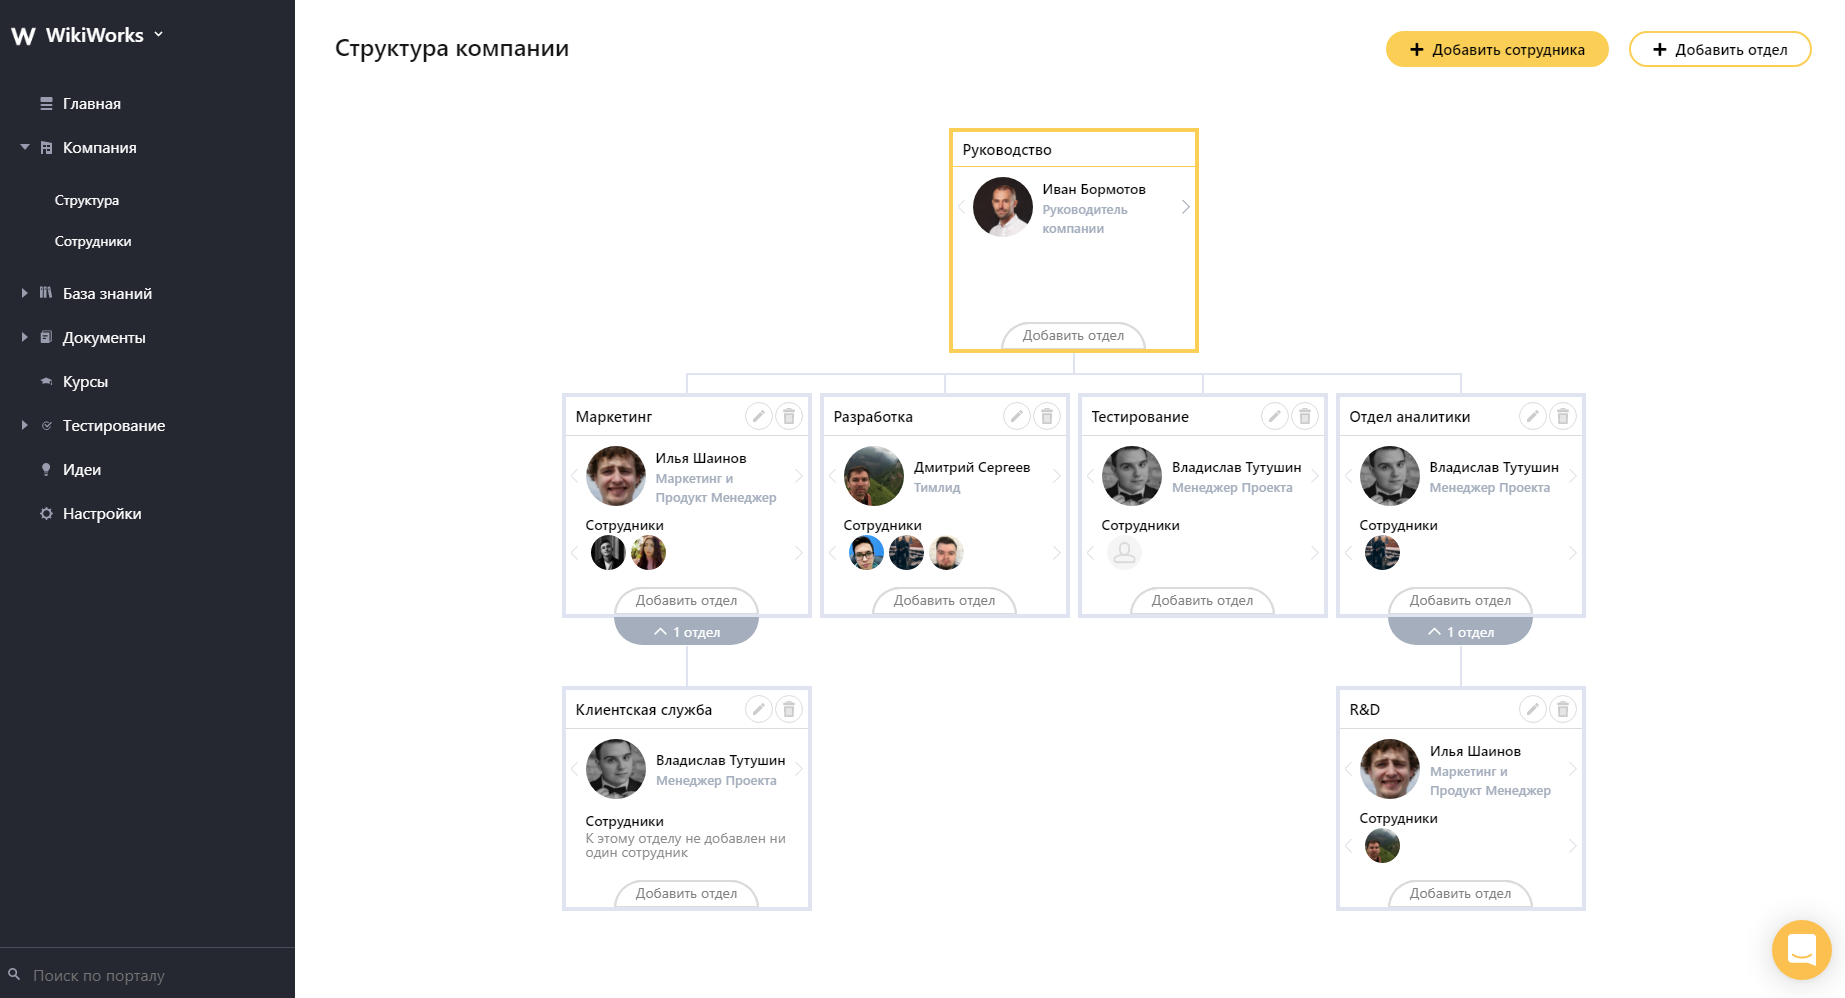Collapse the Маркетинг sub-department toggle
1845x998 pixels.
pos(687,632)
